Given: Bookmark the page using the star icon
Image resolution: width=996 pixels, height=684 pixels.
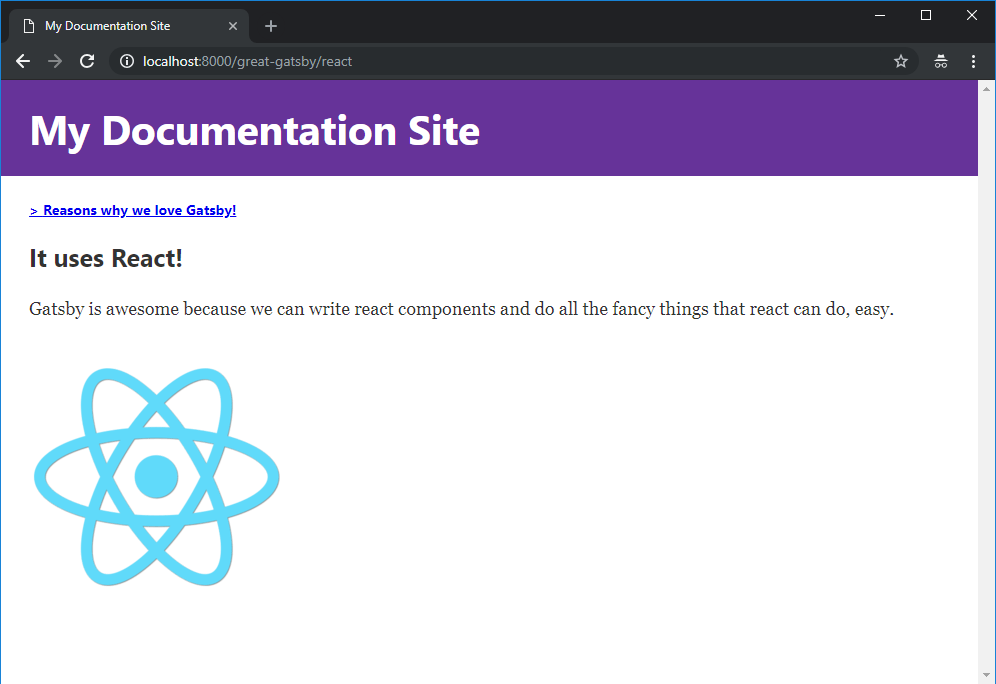Looking at the screenshot, I should click(x=901, y=61).
